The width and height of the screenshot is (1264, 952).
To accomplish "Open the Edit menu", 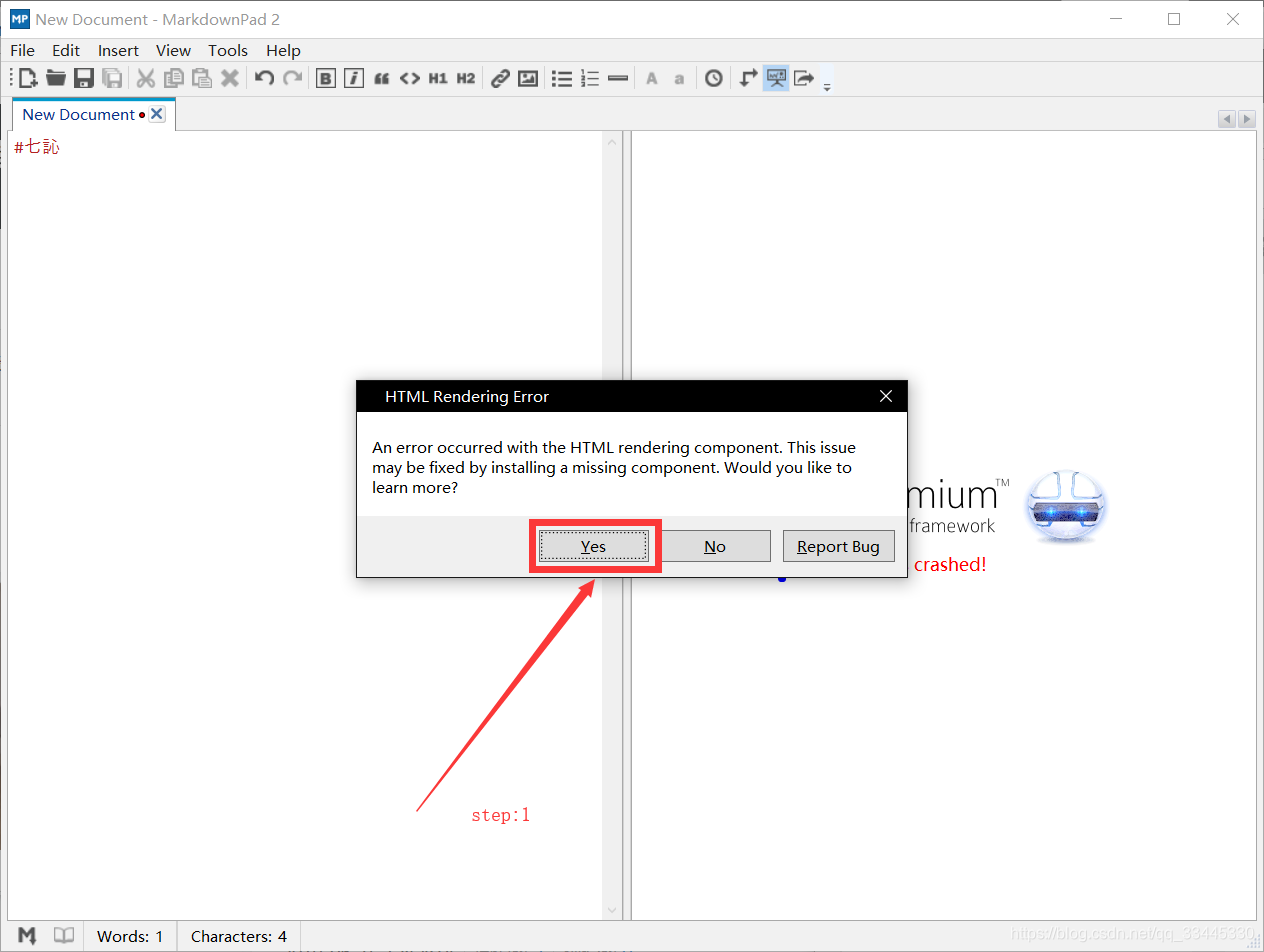I will tap(66, 50).
